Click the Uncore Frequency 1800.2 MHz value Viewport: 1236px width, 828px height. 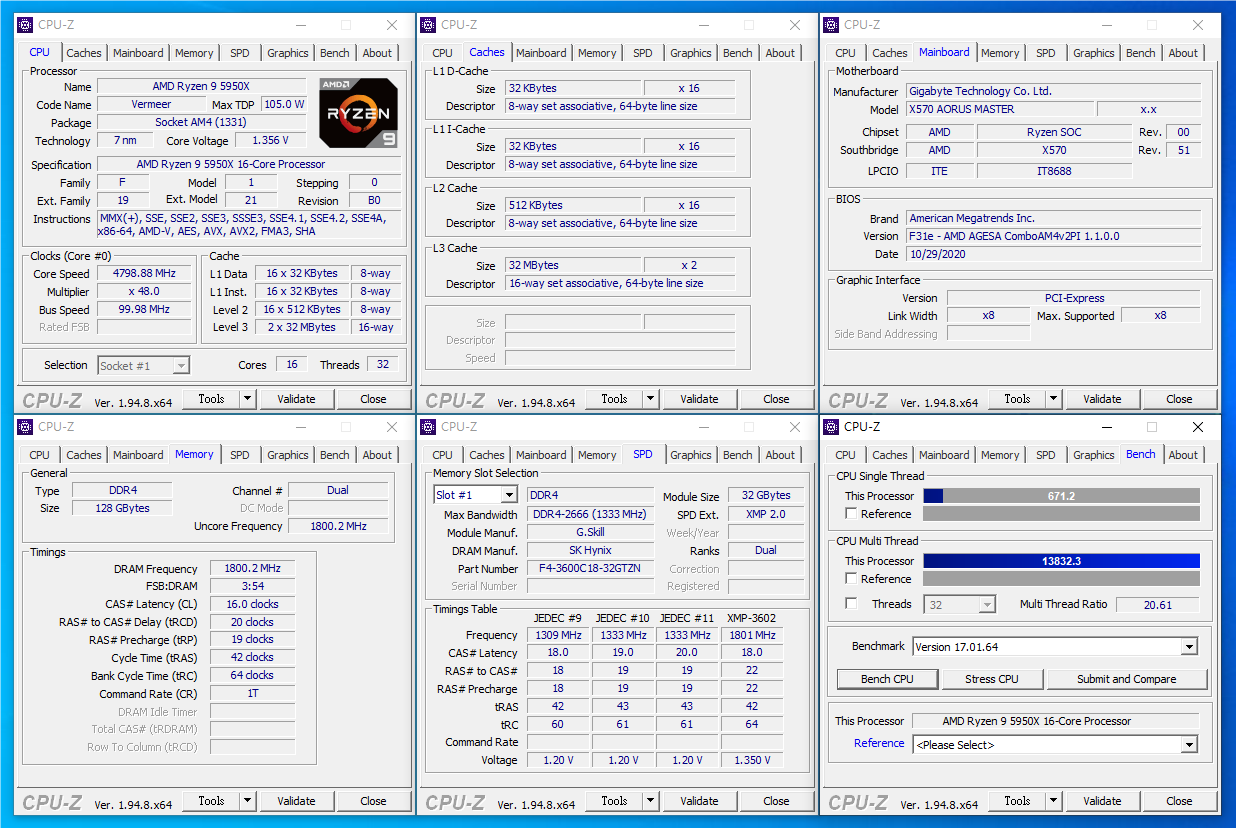click(x=338, y=526)
